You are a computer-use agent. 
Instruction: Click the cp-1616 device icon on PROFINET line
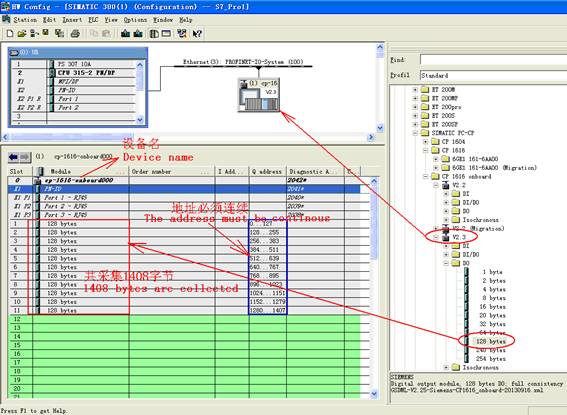tap(259, 95)
